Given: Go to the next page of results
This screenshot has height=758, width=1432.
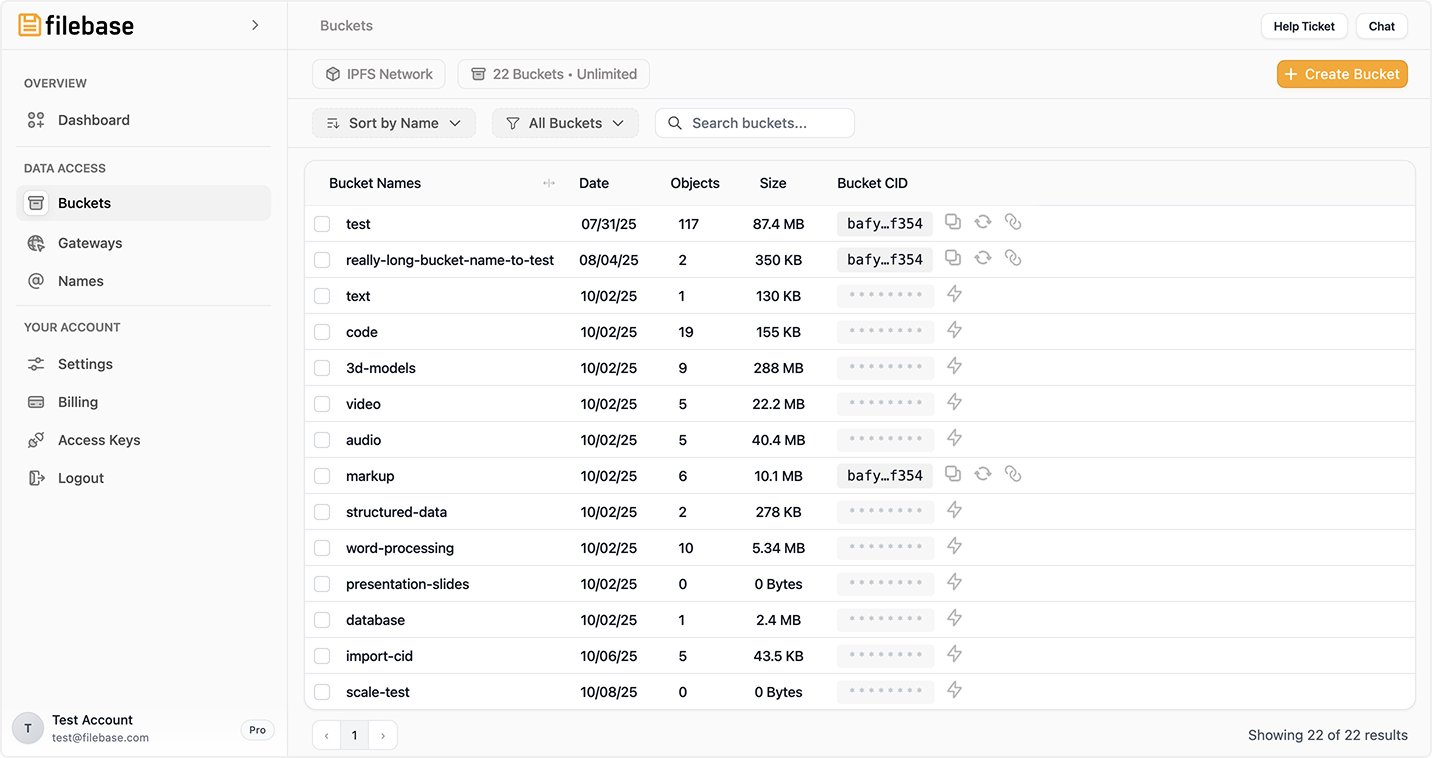Looking at the screenshot, I should (x=383, y=736).
